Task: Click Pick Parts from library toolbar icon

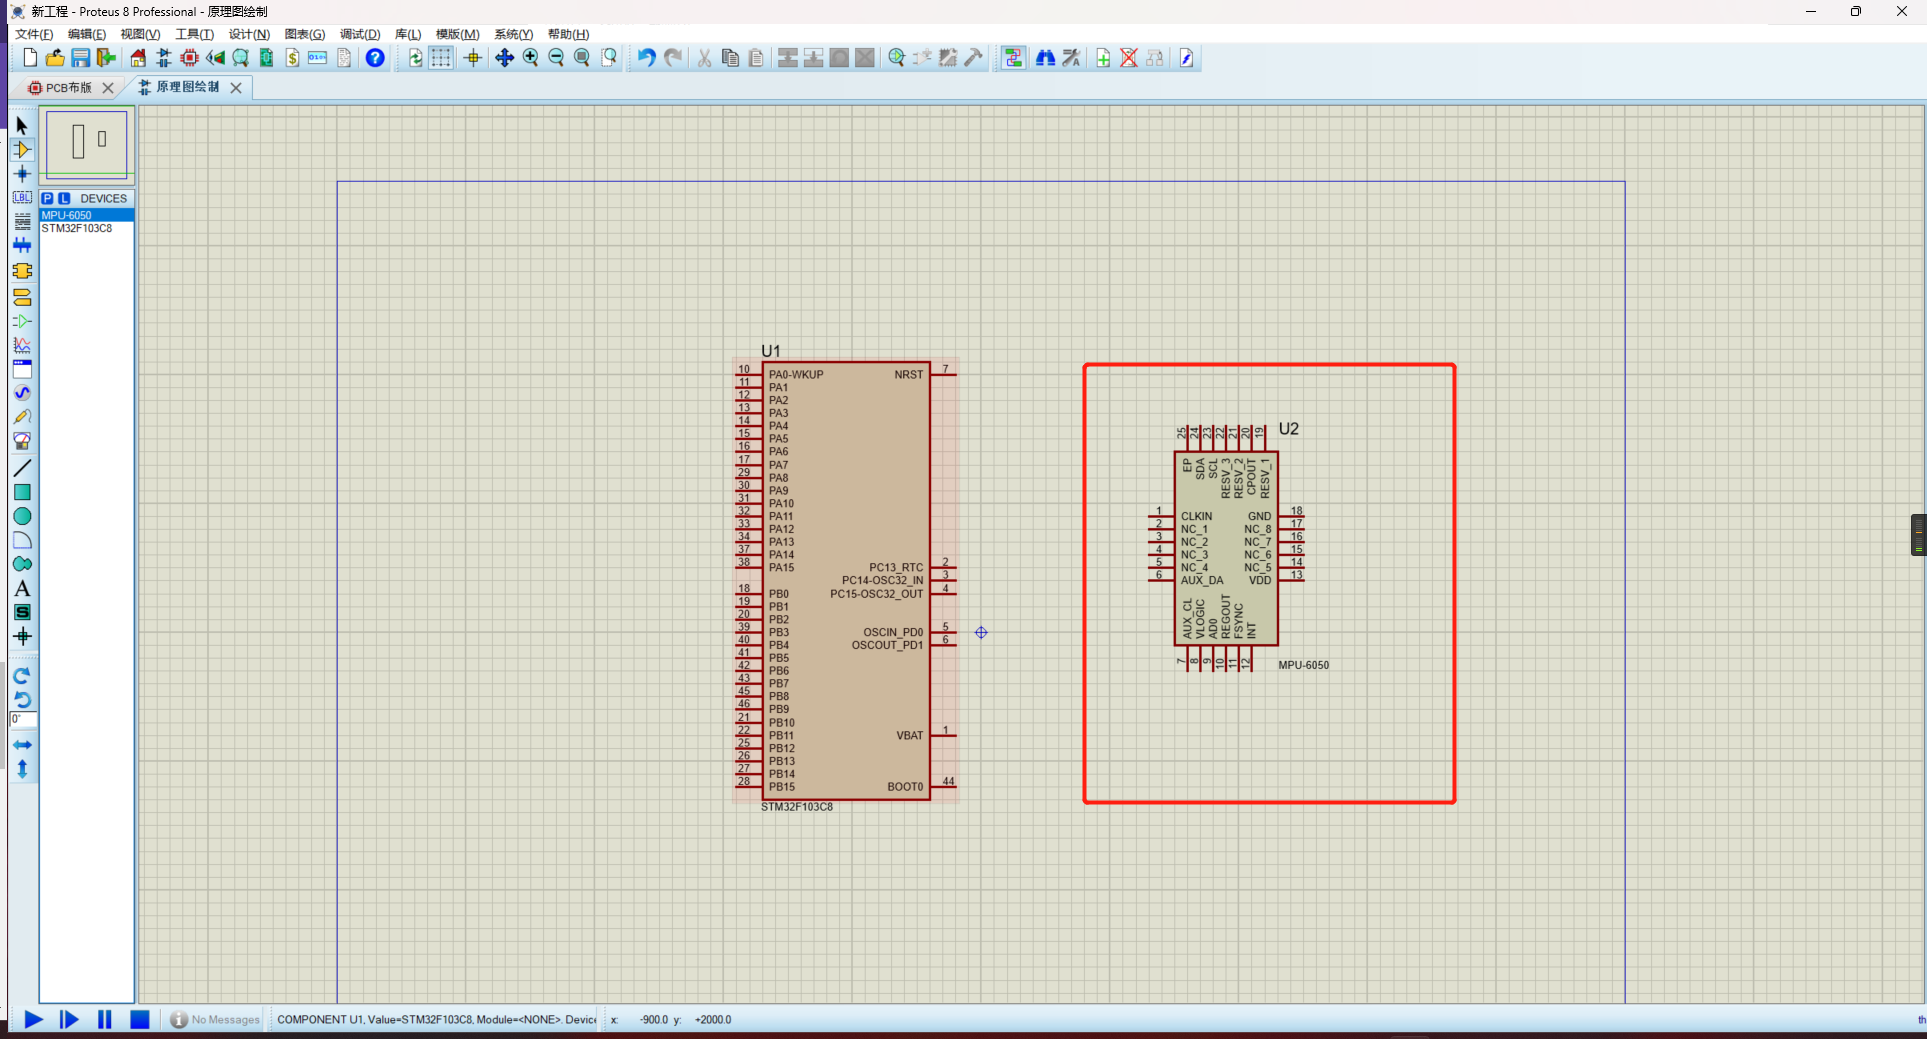Action: (897, 58)
